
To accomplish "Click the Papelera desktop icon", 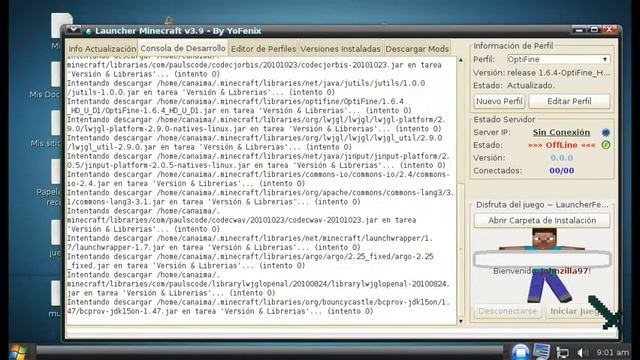I will coord(49,182).
